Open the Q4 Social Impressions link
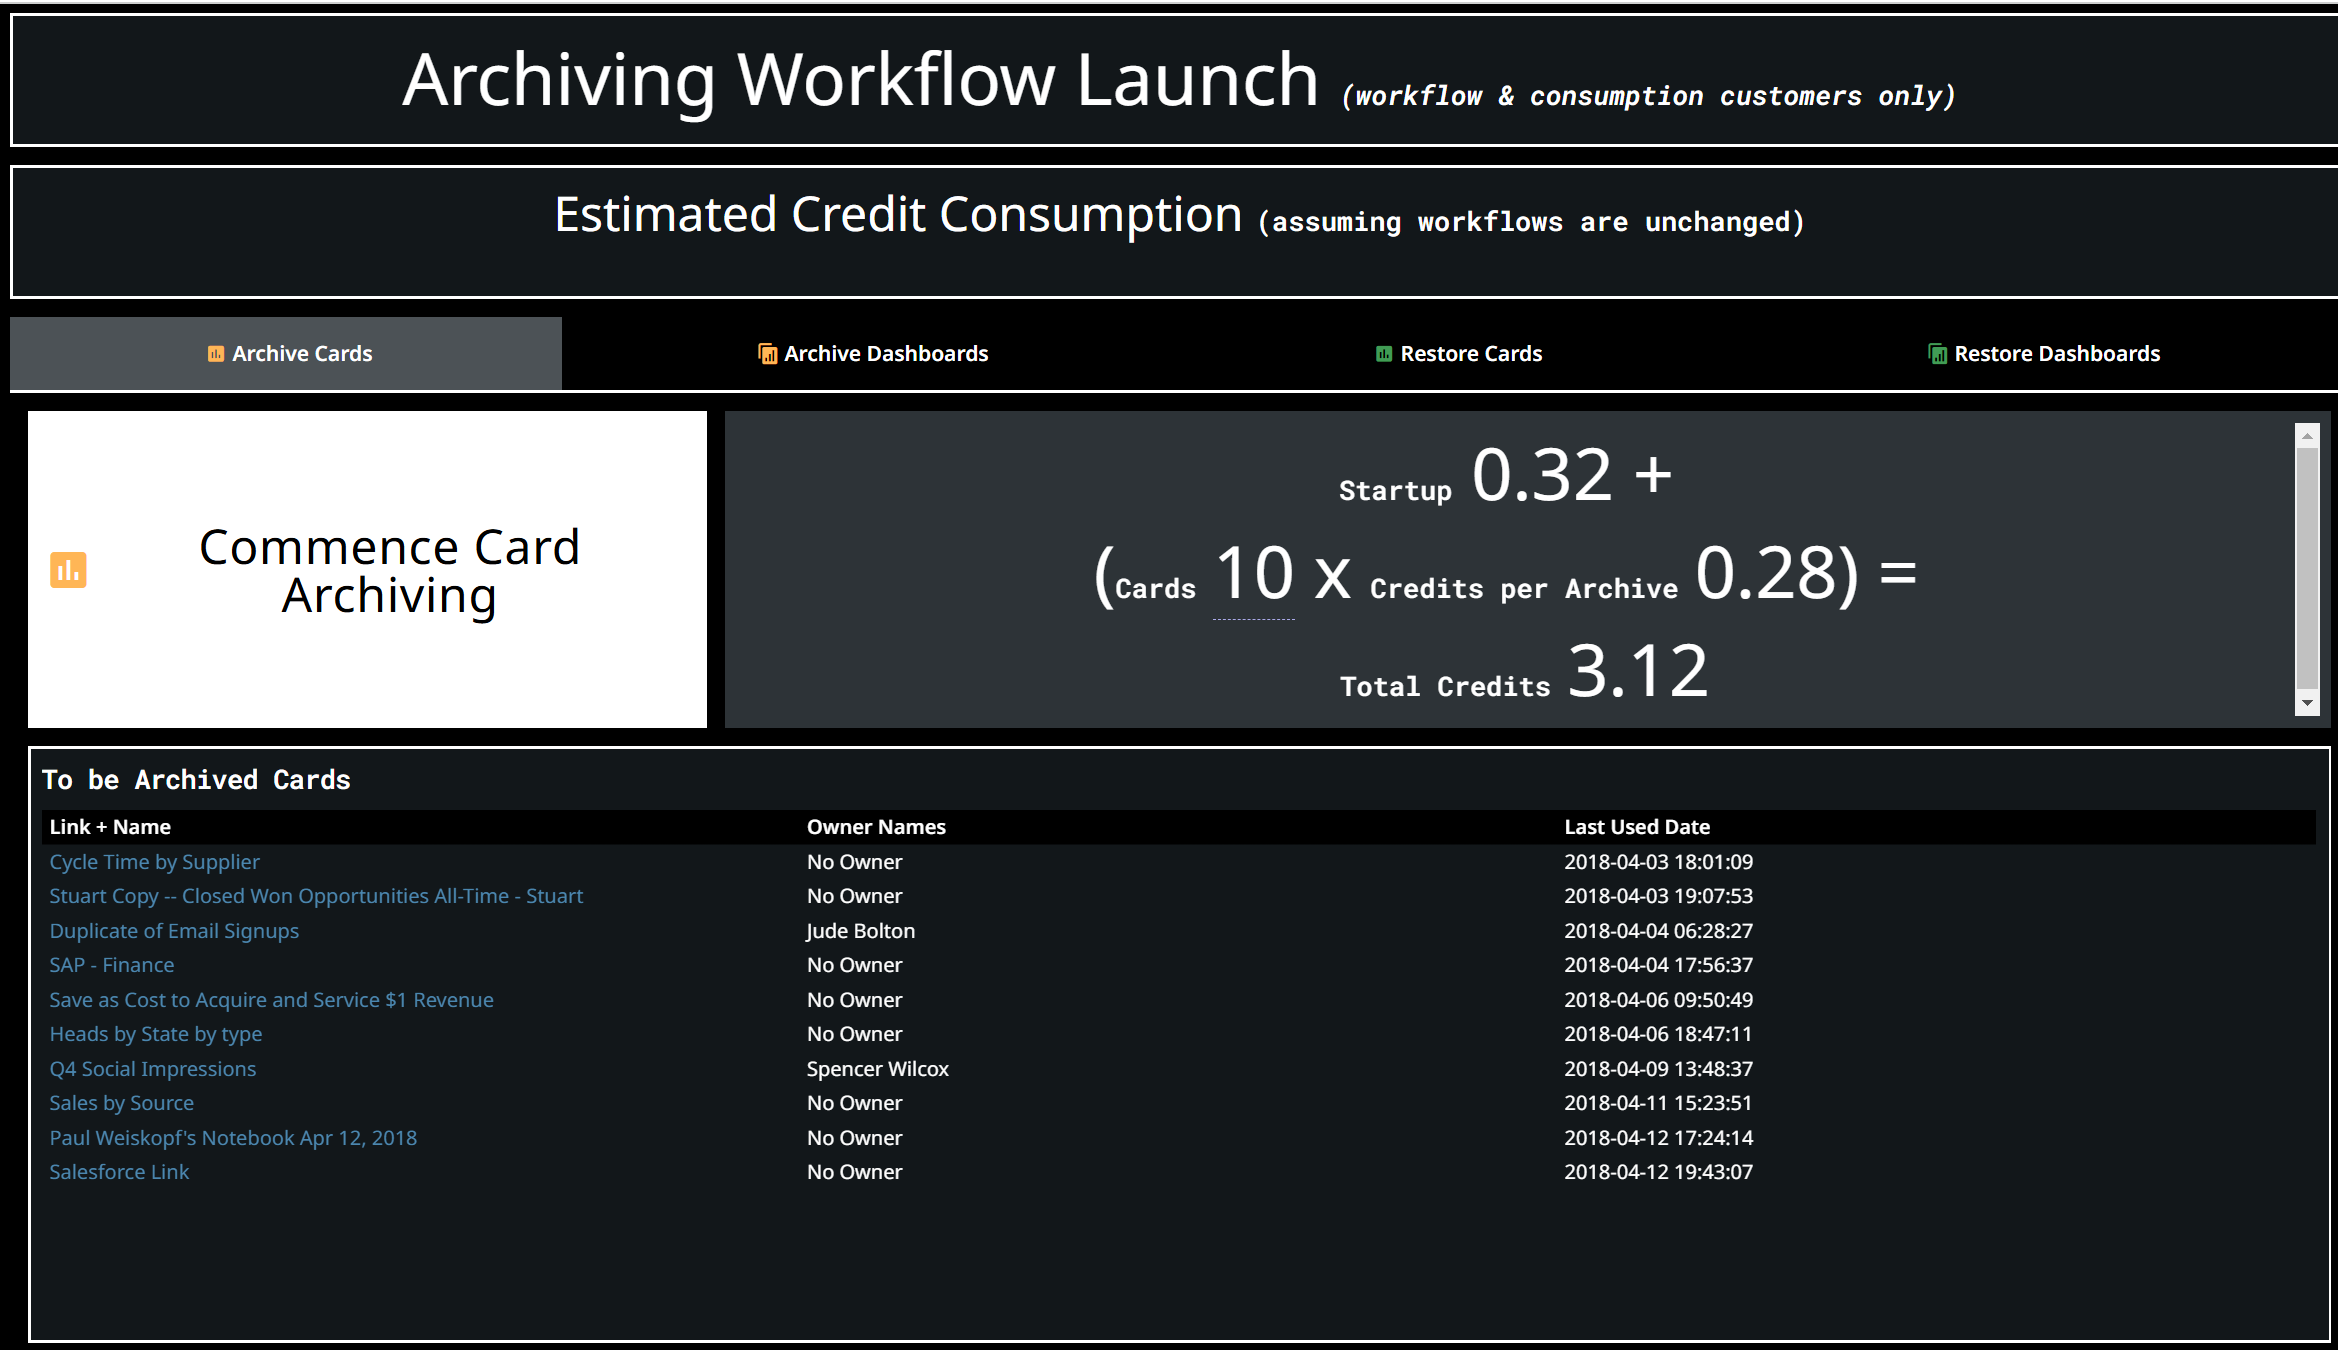Screen dimensions: 2338x1350 pyautogui.click(x=152, y=1069)
